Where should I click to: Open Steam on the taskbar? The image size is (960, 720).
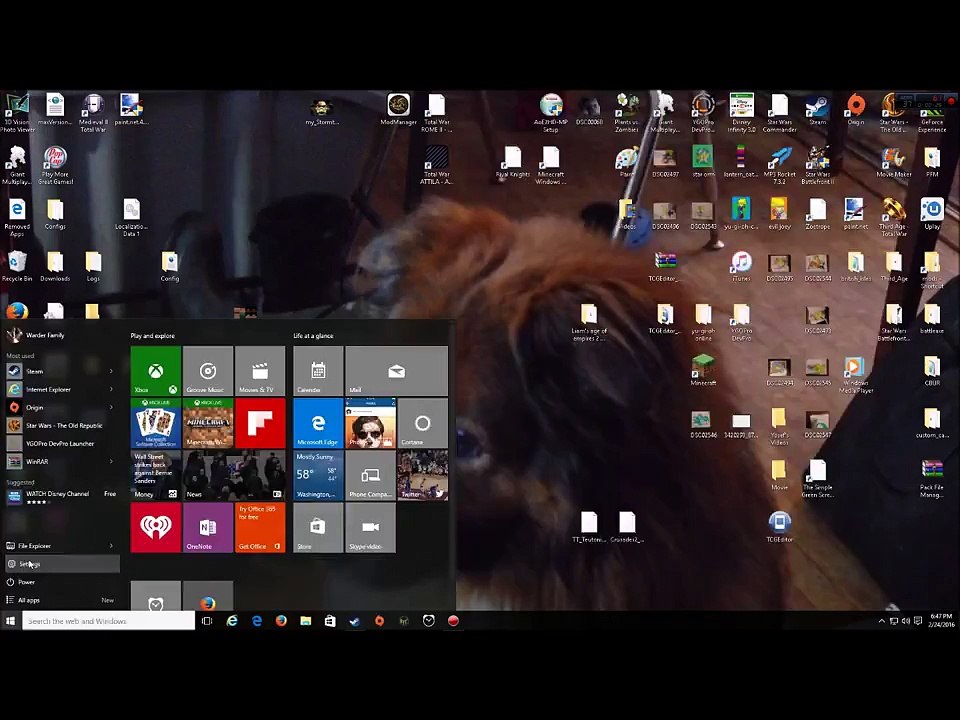coord(354,621)
